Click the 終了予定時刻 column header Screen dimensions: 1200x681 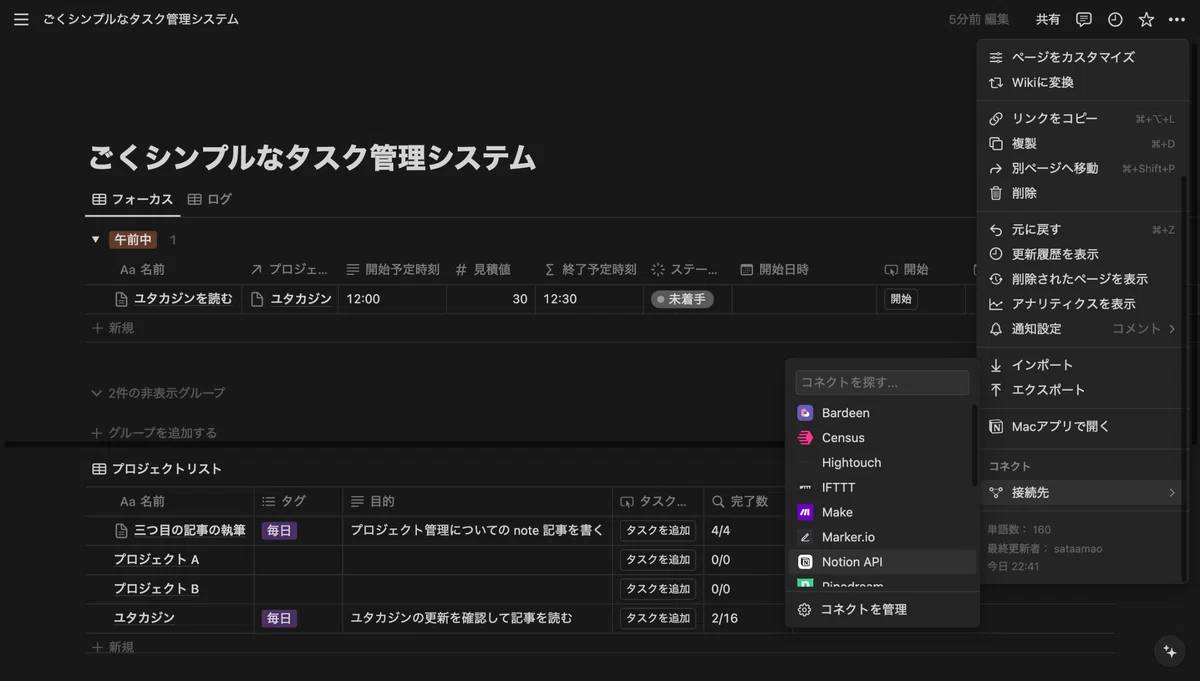click(590, 270)
